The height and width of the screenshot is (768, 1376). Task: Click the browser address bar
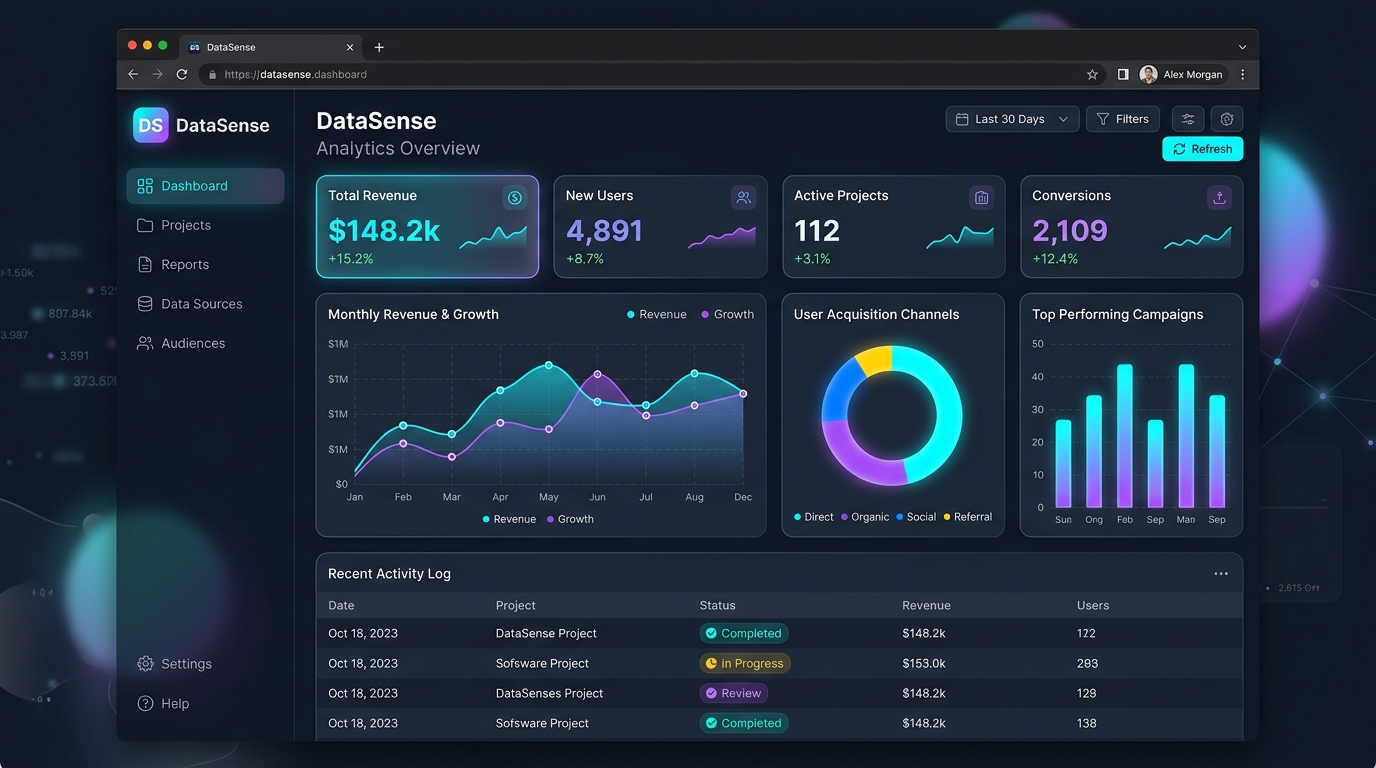pos(652,74)
